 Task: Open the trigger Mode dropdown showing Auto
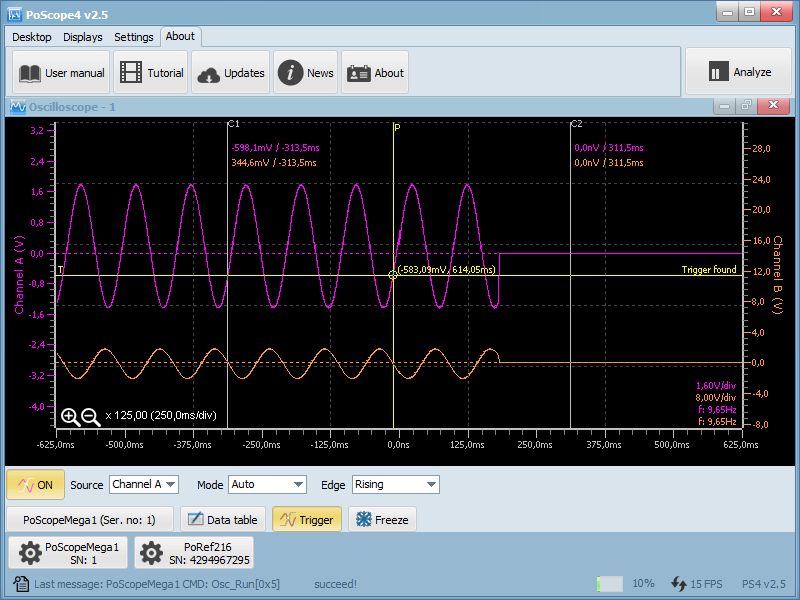pyautogui.click(x=267, y=484)
